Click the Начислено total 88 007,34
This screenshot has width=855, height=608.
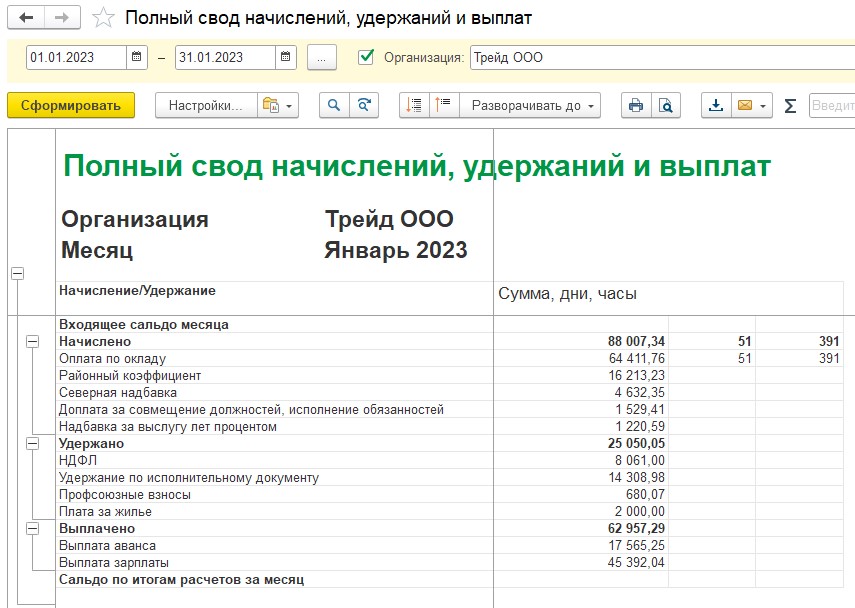pyautogui.click(x=636, y=342)
